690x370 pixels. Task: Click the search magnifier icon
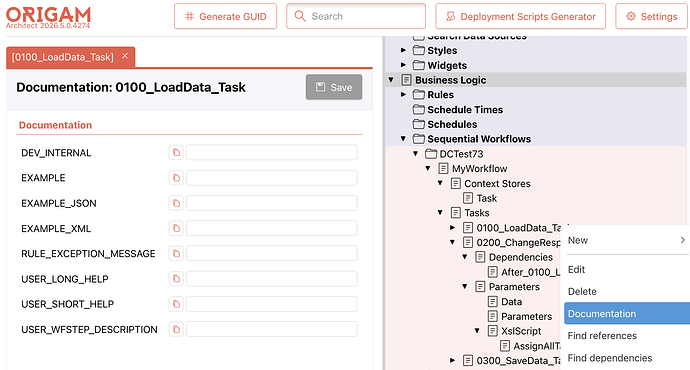tap(300, 16)
